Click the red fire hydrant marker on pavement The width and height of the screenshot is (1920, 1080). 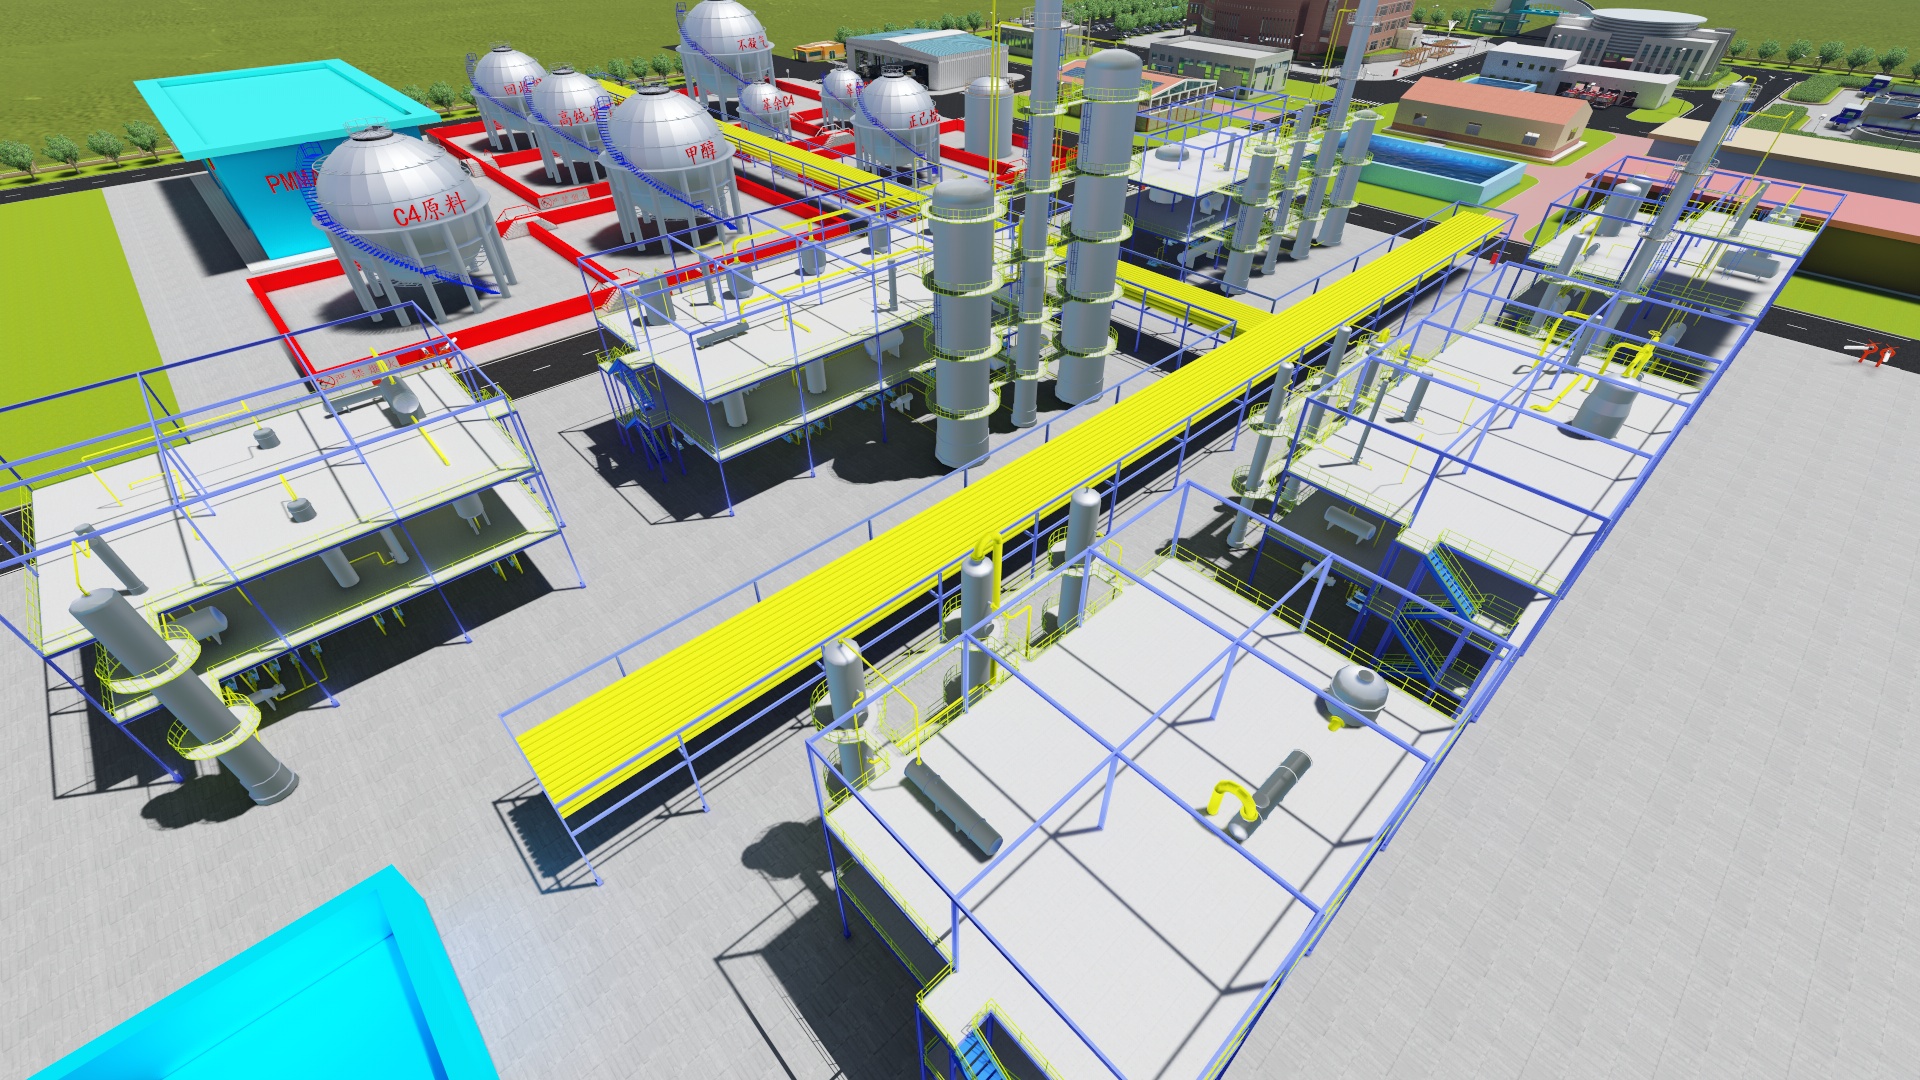pos(1870,352)
